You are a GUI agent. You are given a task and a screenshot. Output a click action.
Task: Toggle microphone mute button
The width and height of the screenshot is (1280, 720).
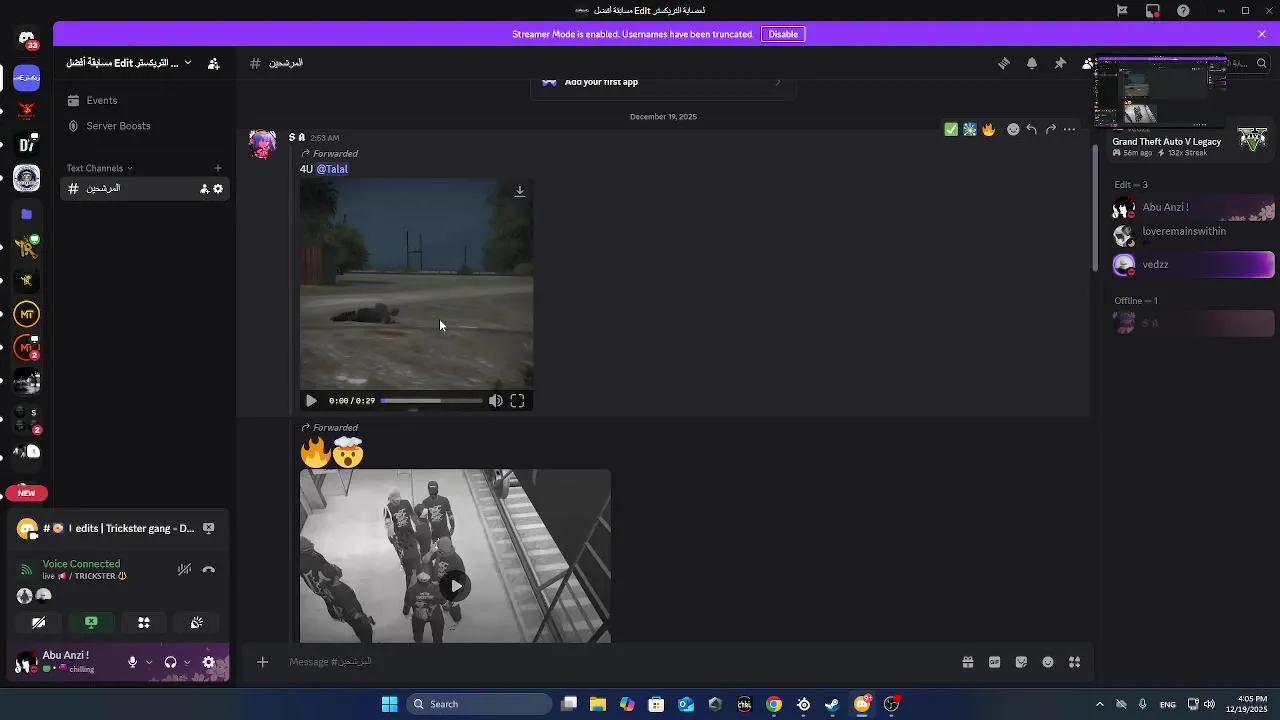[x=132, y=662]
